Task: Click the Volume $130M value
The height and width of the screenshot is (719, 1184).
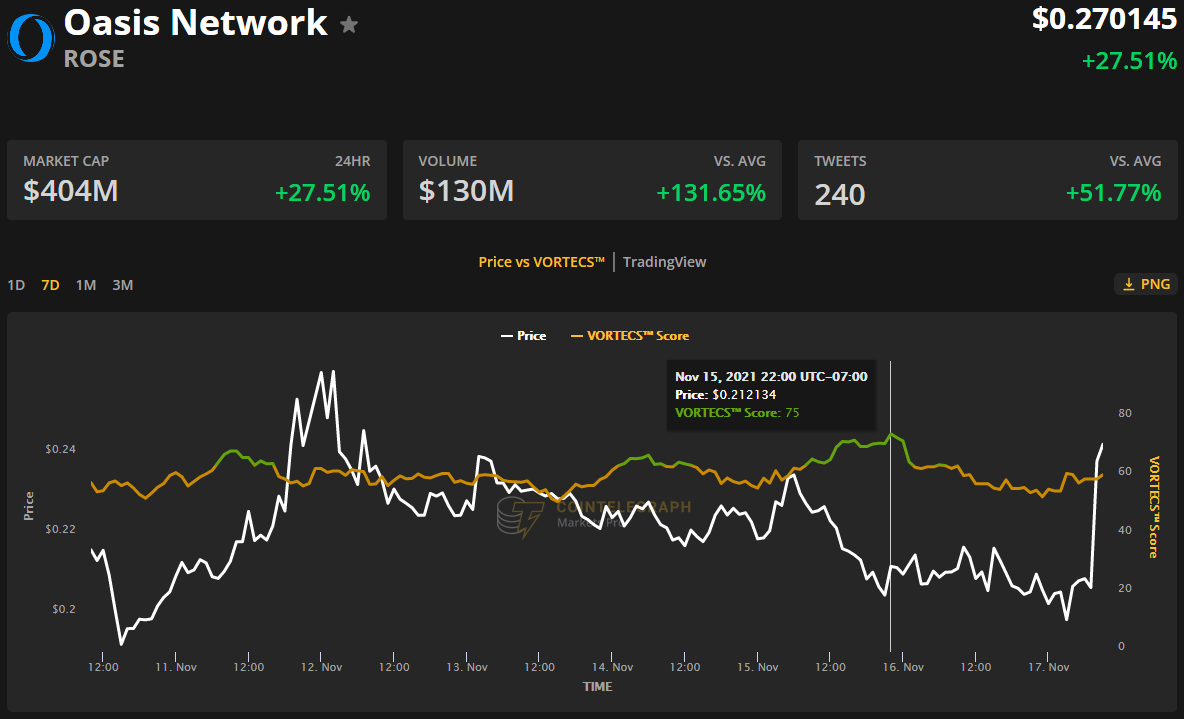Action: point(467,191)
